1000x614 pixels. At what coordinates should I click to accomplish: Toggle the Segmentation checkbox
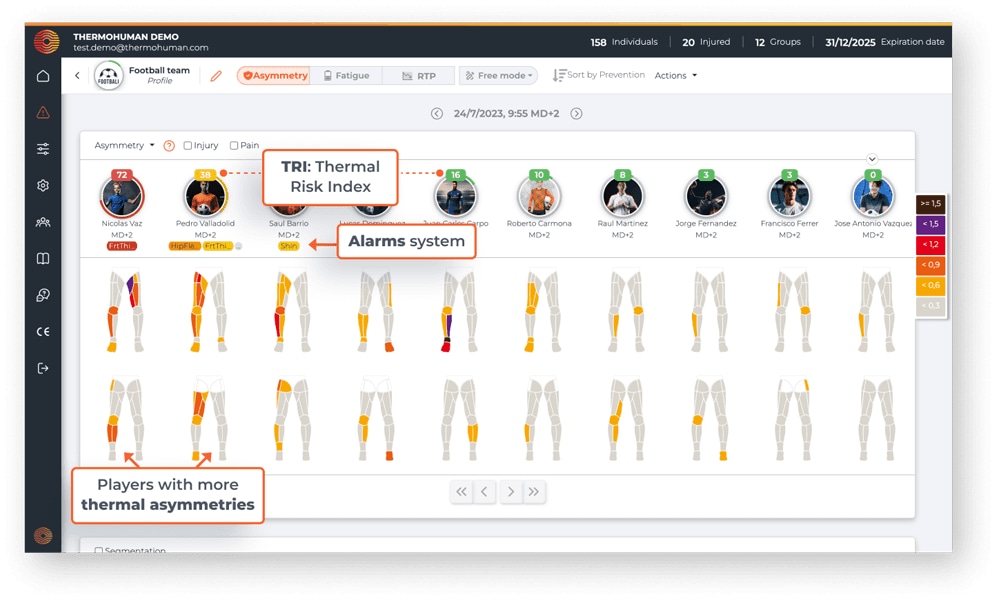click(98, 550)
